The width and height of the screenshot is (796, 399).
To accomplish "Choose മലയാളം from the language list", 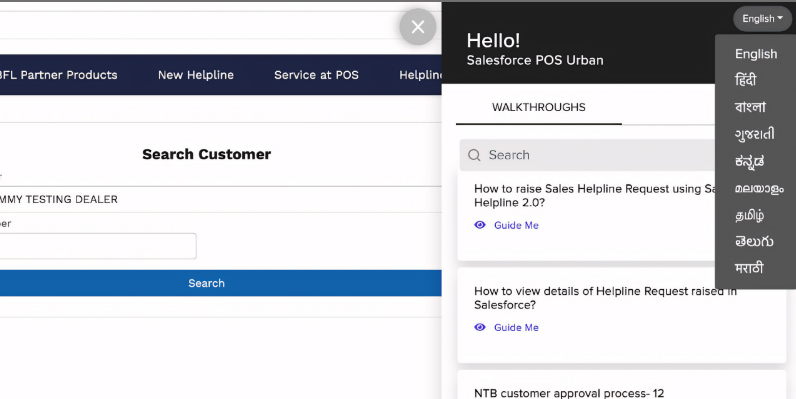I will click(759, 188).
